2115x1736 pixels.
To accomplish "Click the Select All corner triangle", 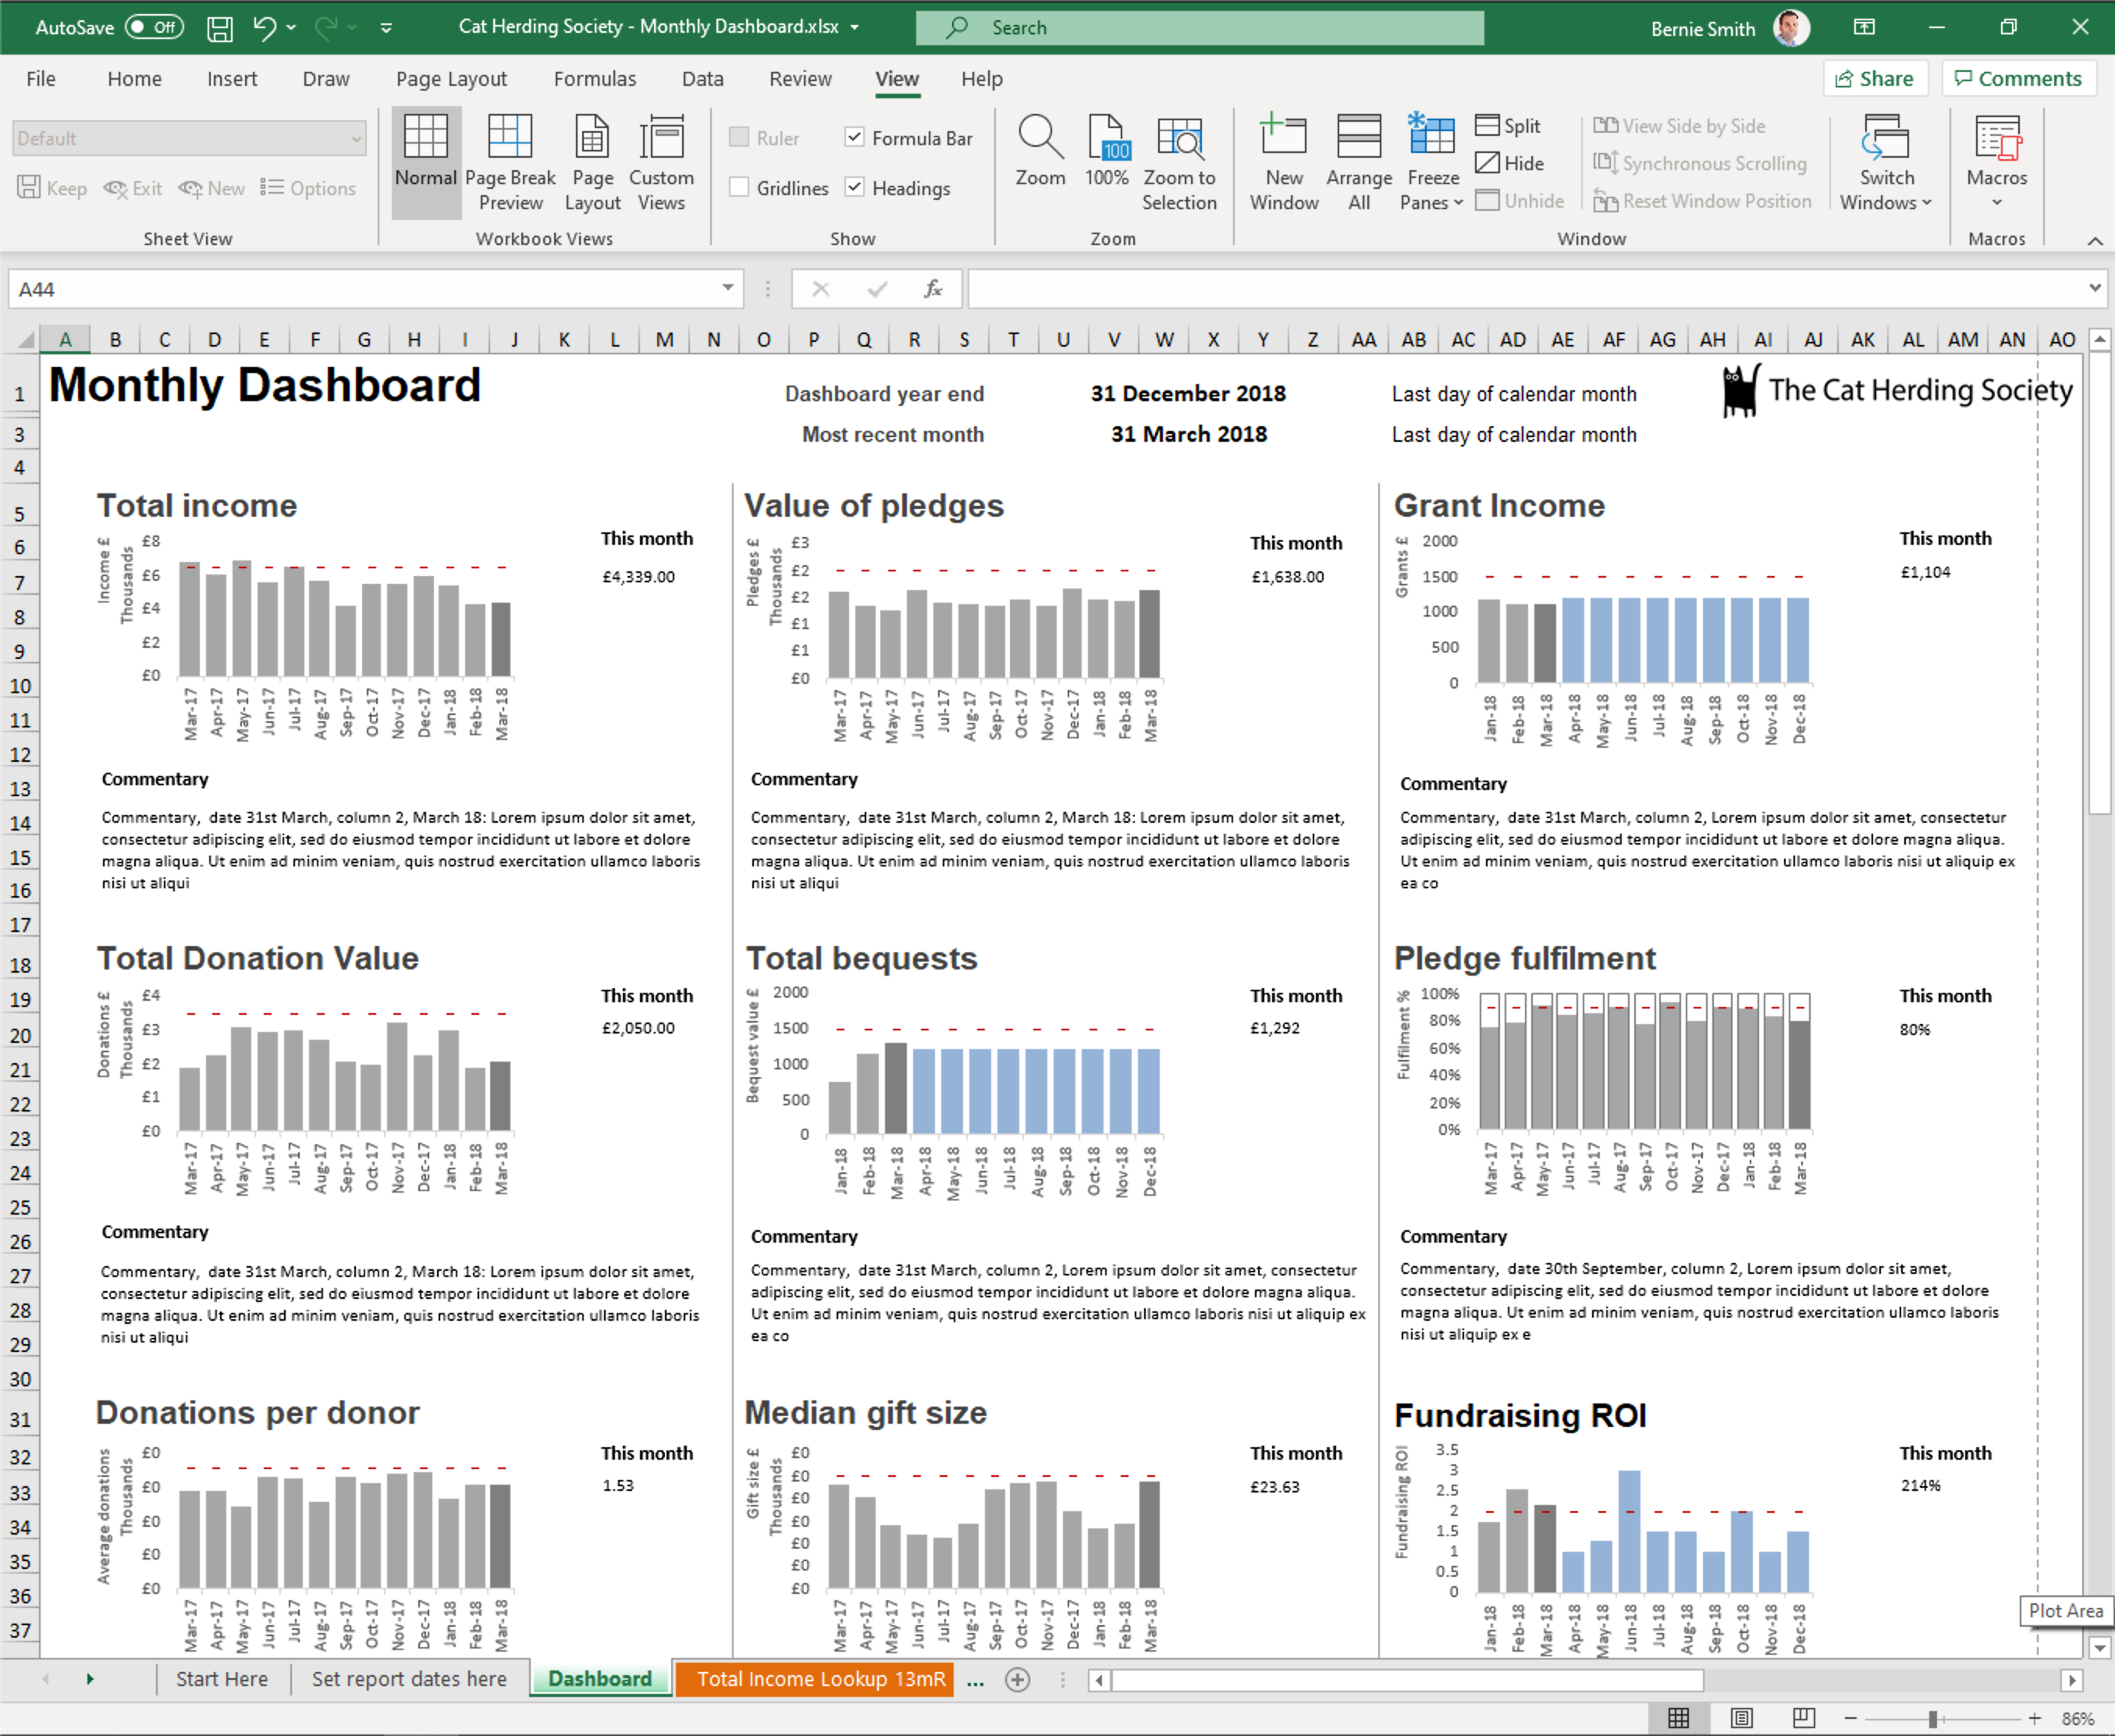I will coord(26,340).
